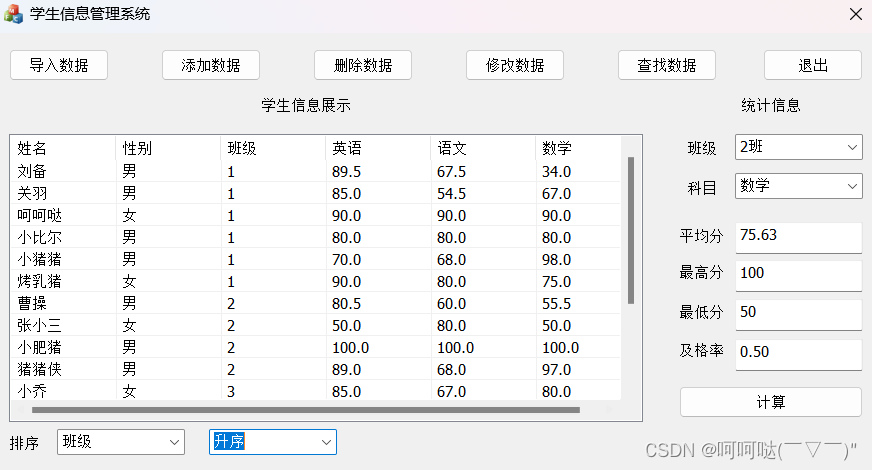Select the 小猪猪 row name cell
This screenshot has width=872, height=470.
coord(39,259)
